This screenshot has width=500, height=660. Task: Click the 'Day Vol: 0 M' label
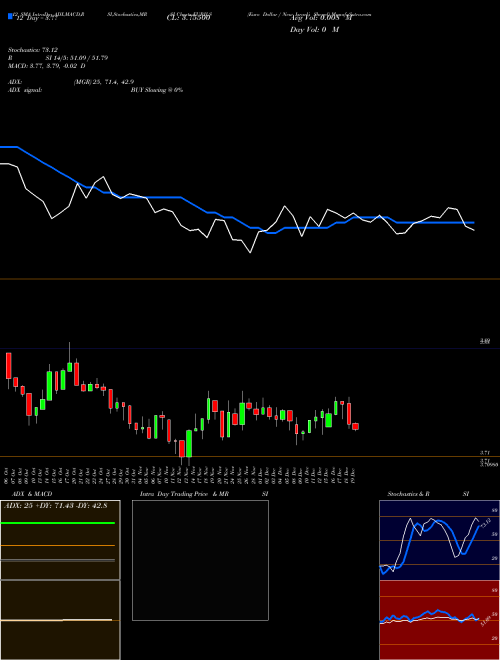(314, 30)
